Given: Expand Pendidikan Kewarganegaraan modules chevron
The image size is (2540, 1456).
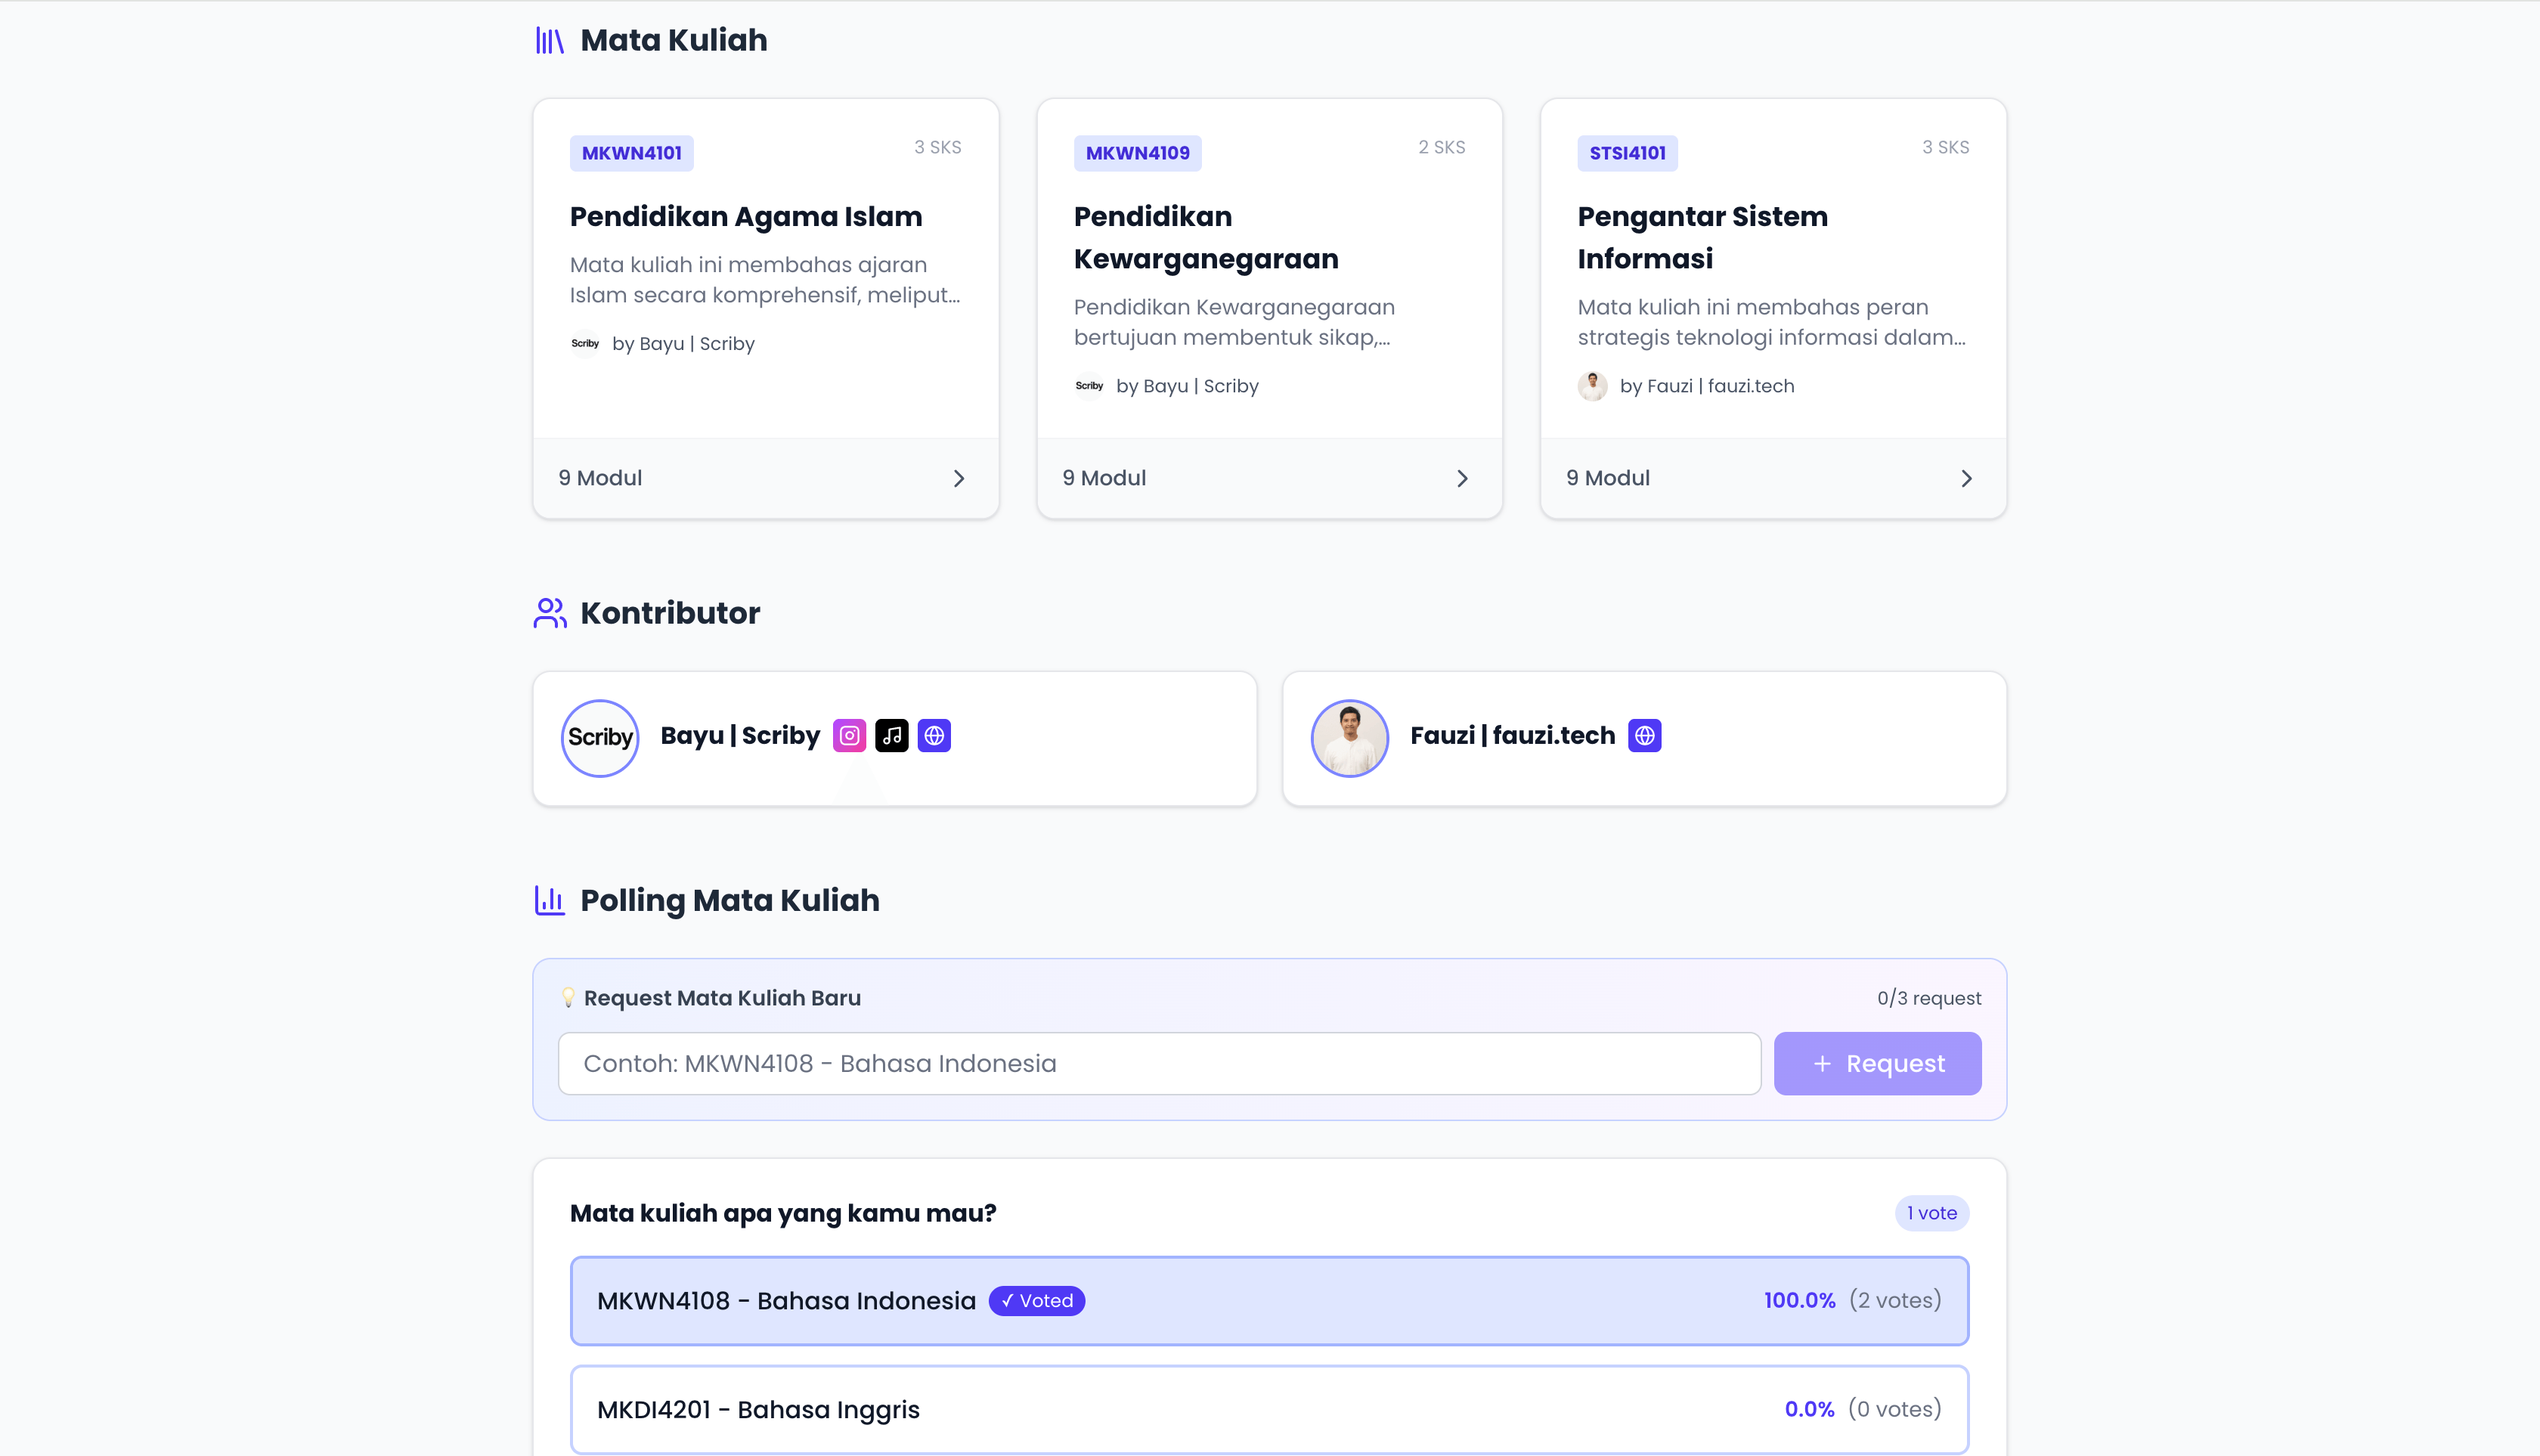Looking at the screenshot, I should (1462, 478).
